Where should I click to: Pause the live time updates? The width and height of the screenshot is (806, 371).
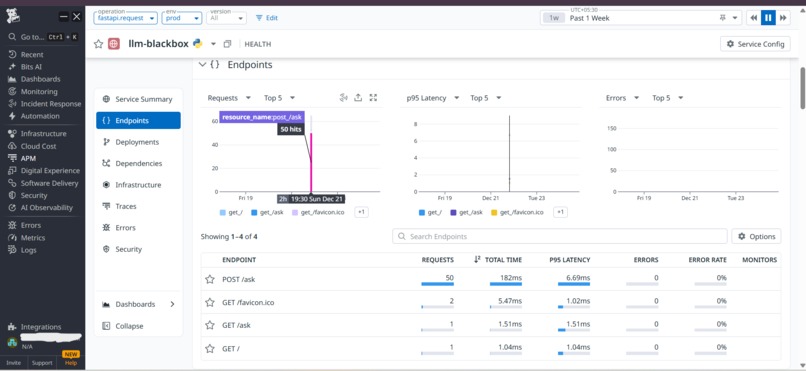(x=768, y=18)
